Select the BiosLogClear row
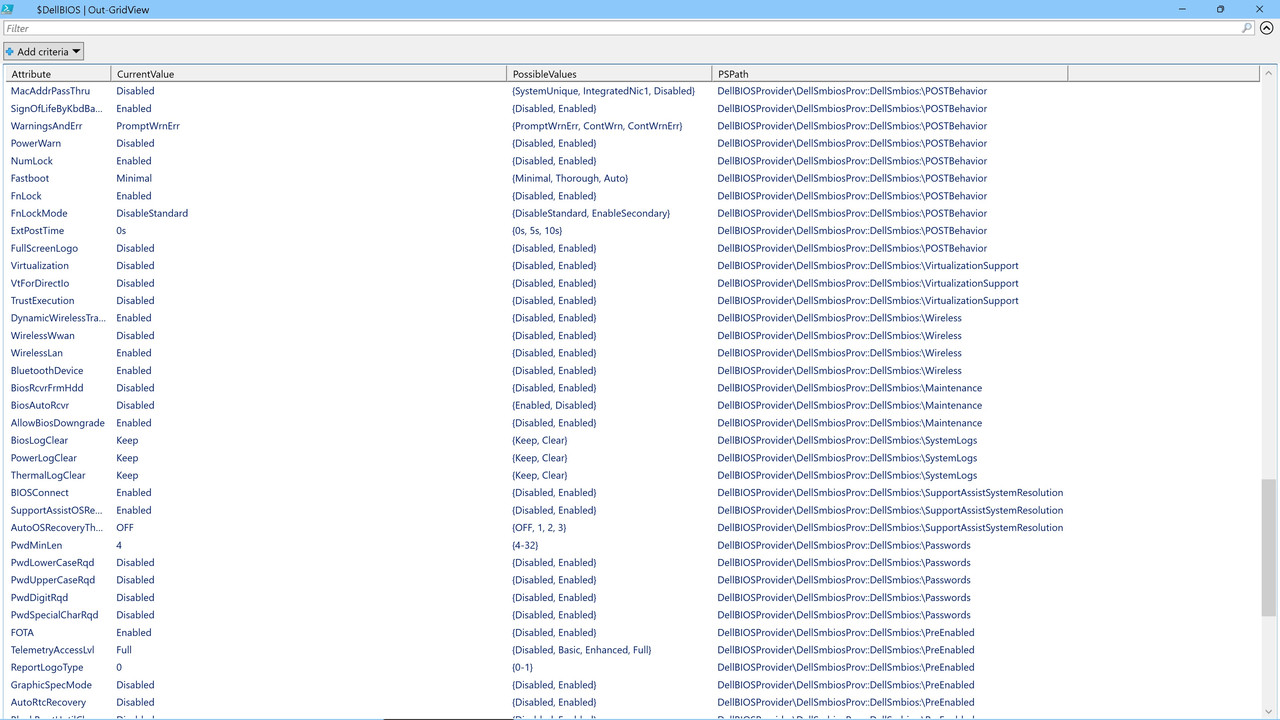Screen dimensions: 1280x720 coord(632,441)
